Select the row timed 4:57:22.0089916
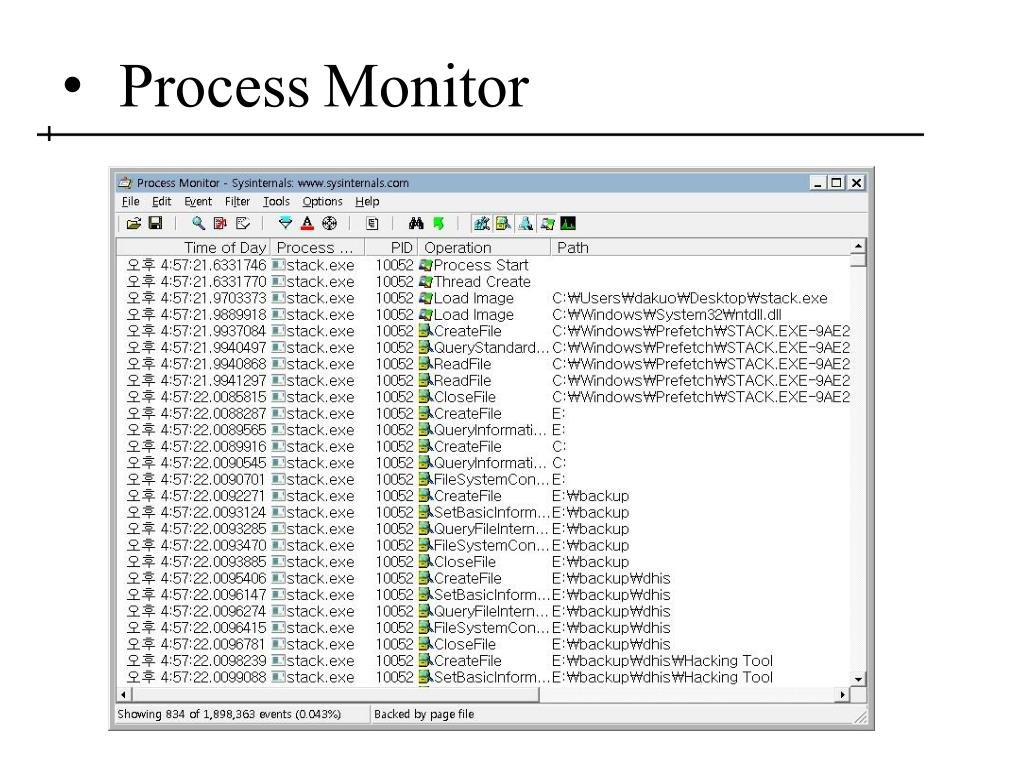Screen dimensions: 1024x768 (x=483, y=447)
